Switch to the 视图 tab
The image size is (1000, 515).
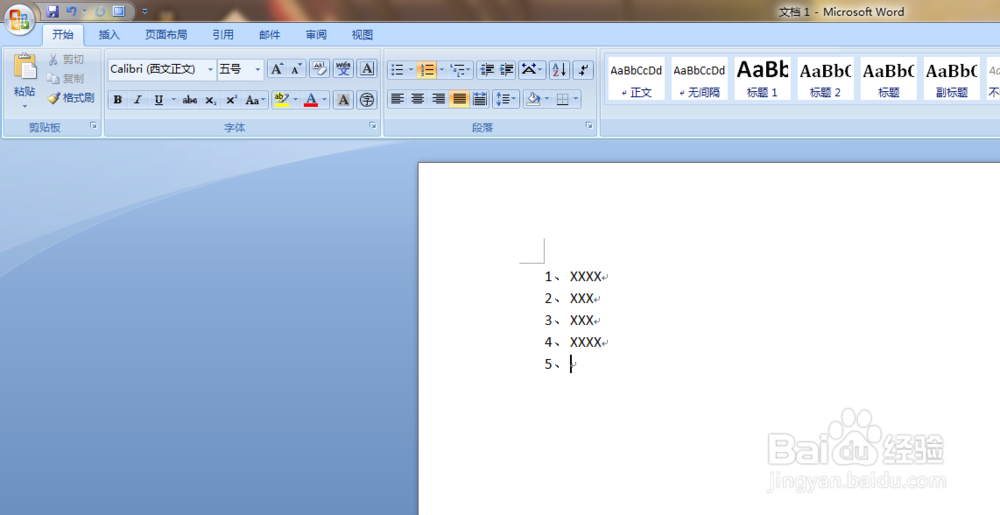coord(362,34)
